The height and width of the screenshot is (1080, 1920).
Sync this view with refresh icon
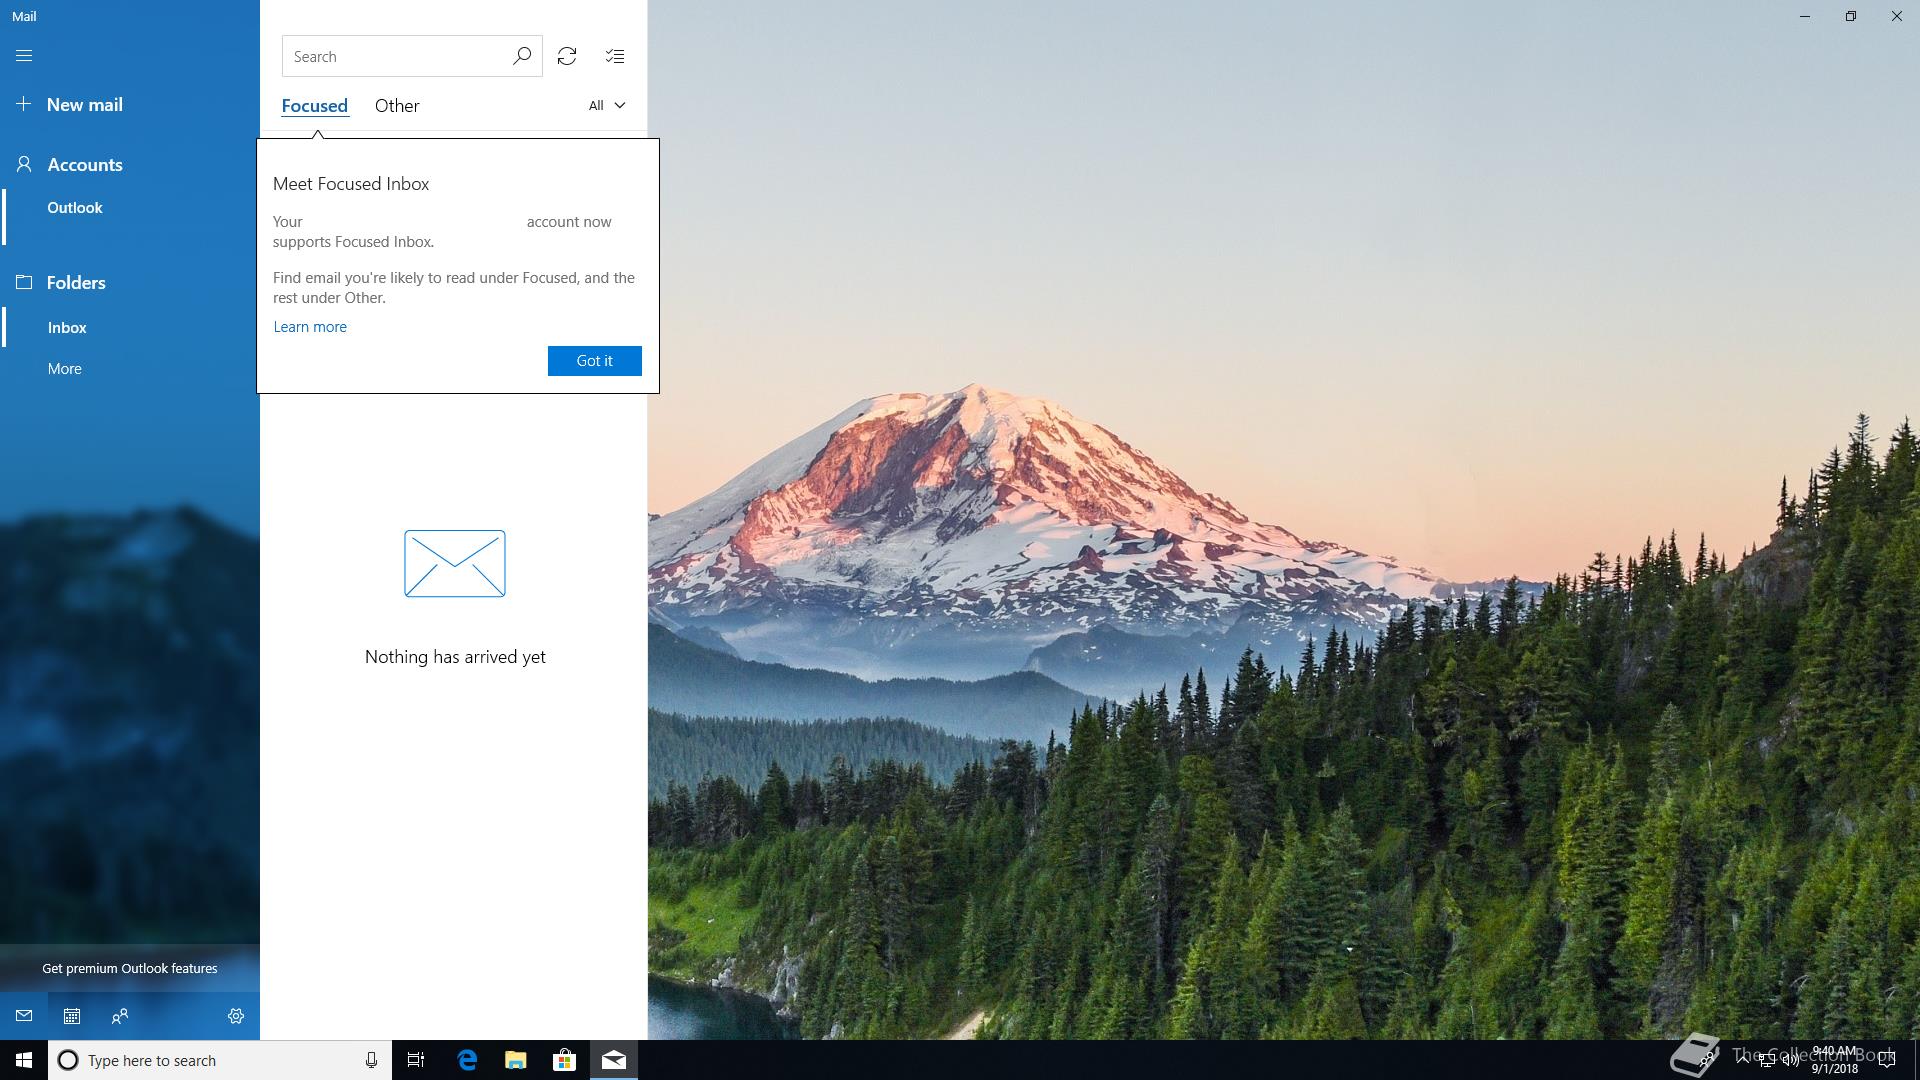567,56
